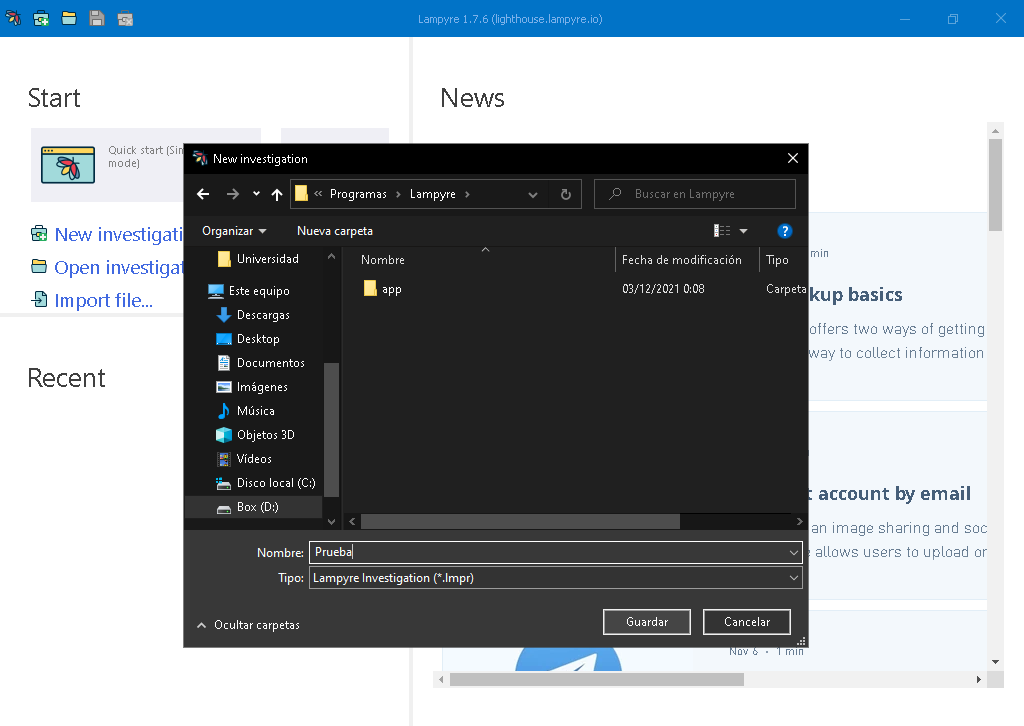Collapse folders with Ocultar carpetas
Viewport: 1024px width, 726px height.
tap(248, 625)
